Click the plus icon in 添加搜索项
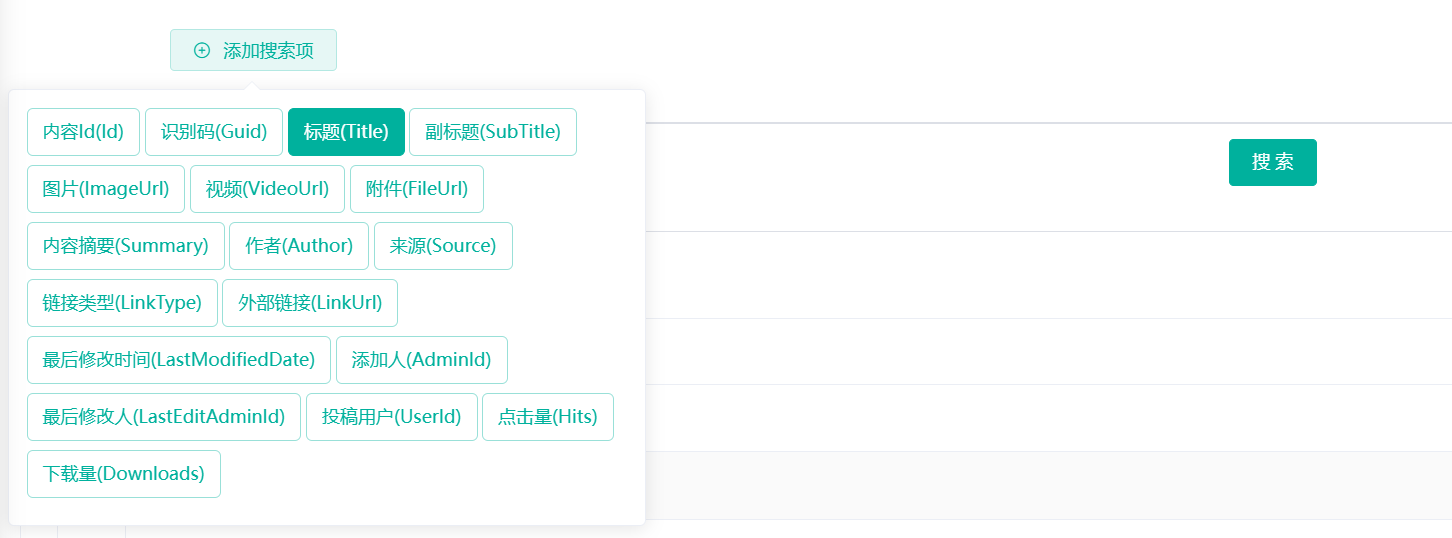 pyautogui.click(x=202, y=51)
